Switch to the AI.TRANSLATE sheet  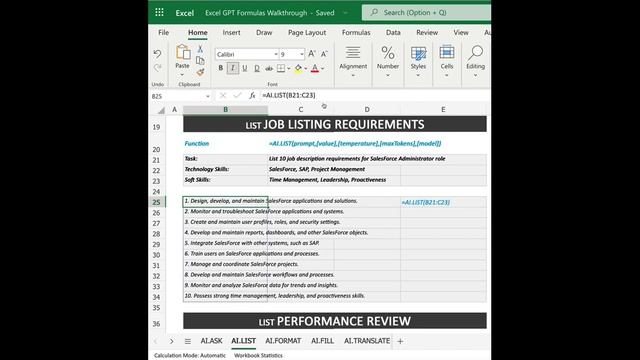pyautogui.click(x=367, y=341)
